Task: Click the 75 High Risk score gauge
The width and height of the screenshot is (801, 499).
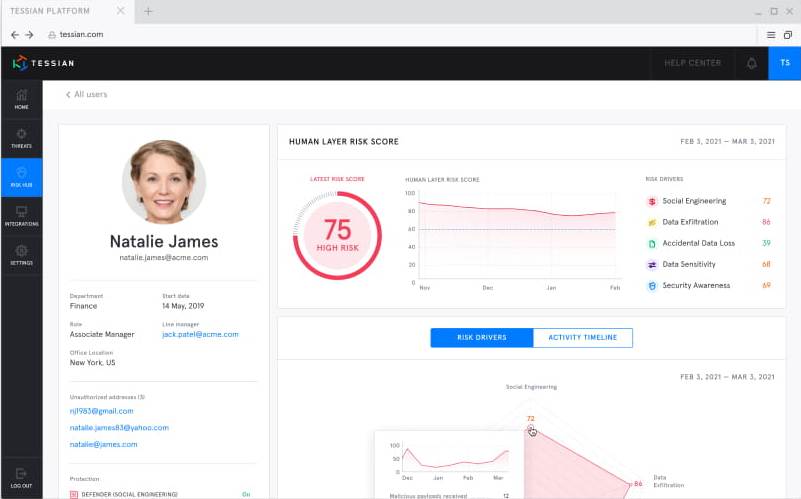Action: [x=337, y=236]
